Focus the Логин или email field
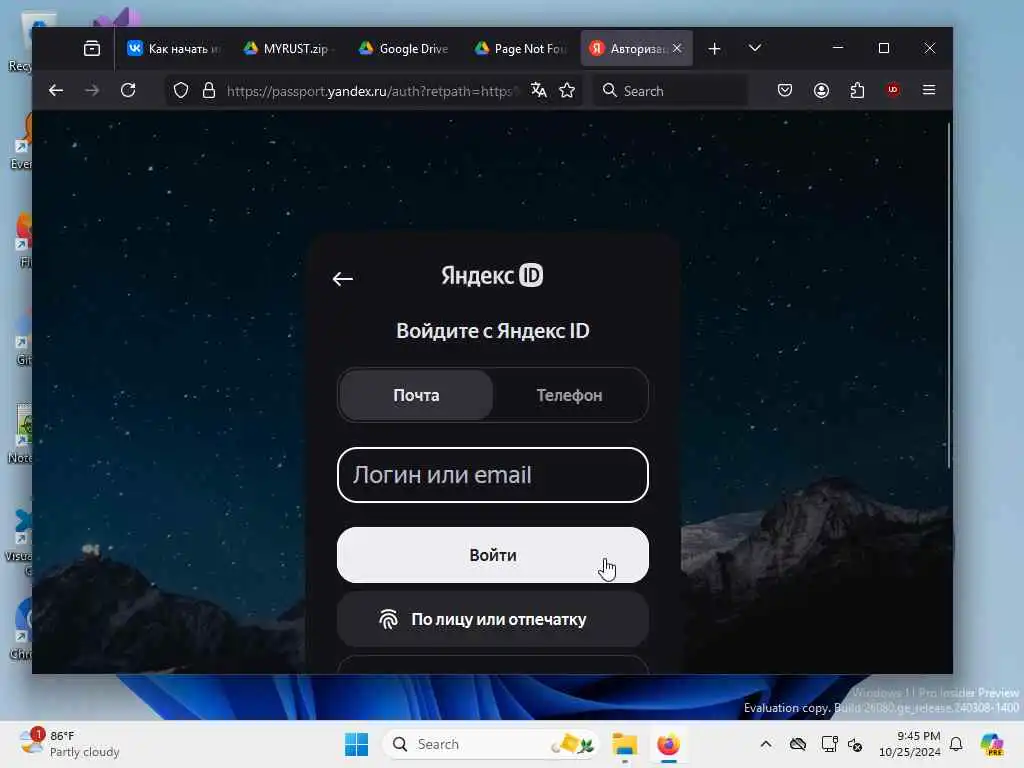Image resolution: width=1024 pixels, height=768 pixels. point(492,475)
